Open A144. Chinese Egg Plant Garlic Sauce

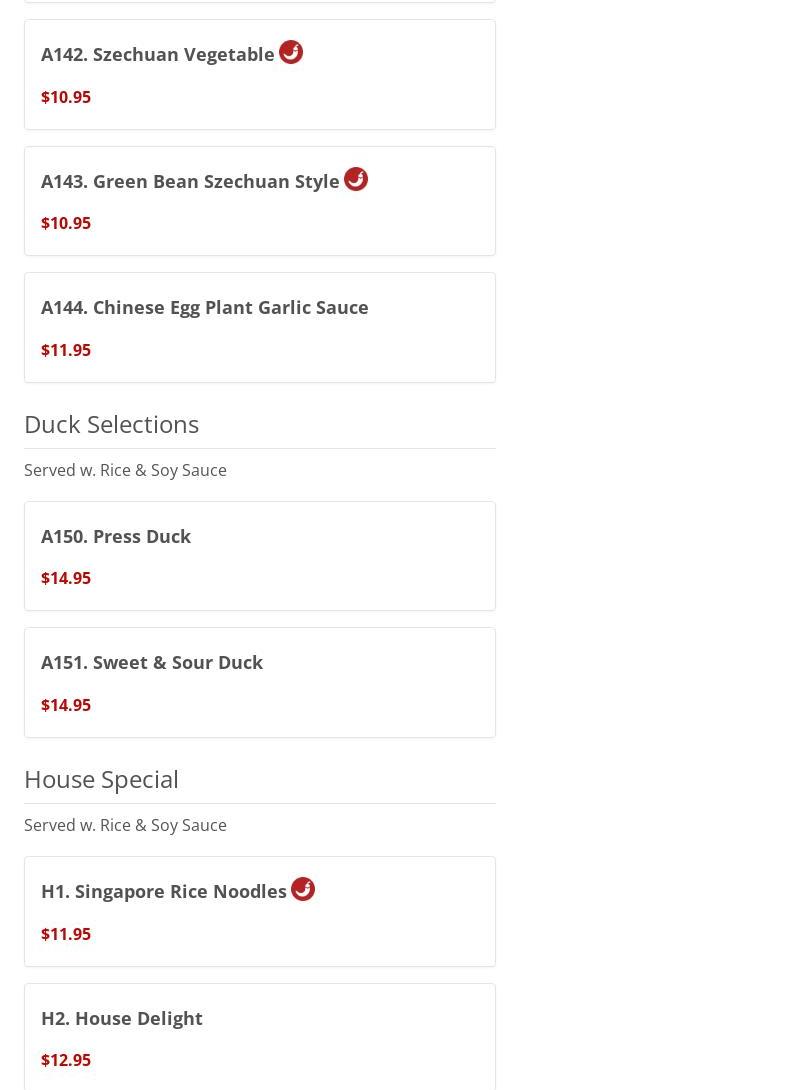(x=204, y=308)
